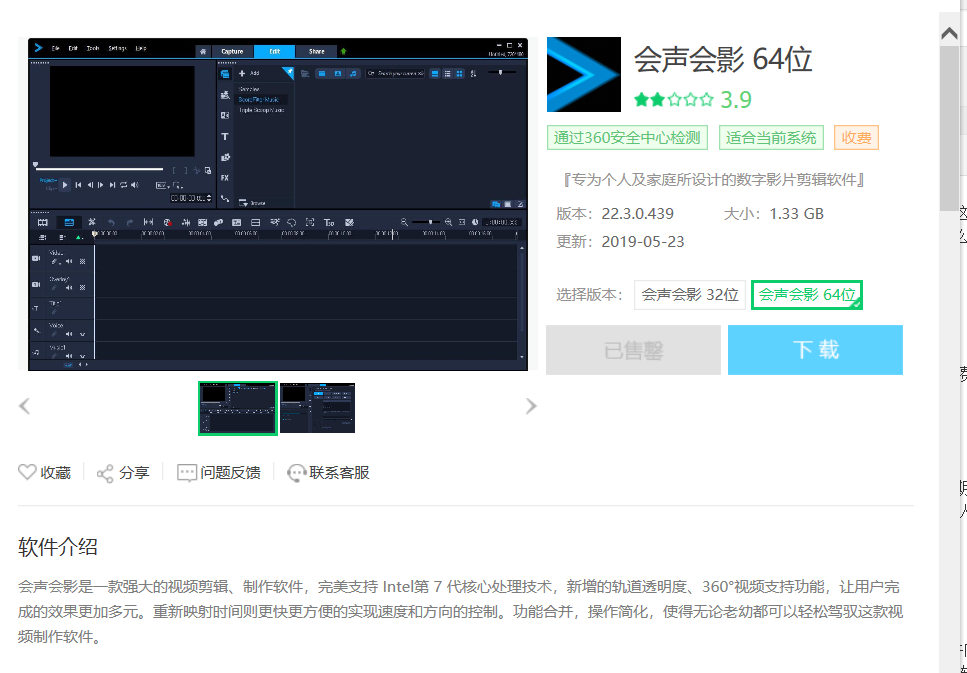Show next screenshot with right gallery arrow
The width and height of the screenshot is (967, 673).
531,406
